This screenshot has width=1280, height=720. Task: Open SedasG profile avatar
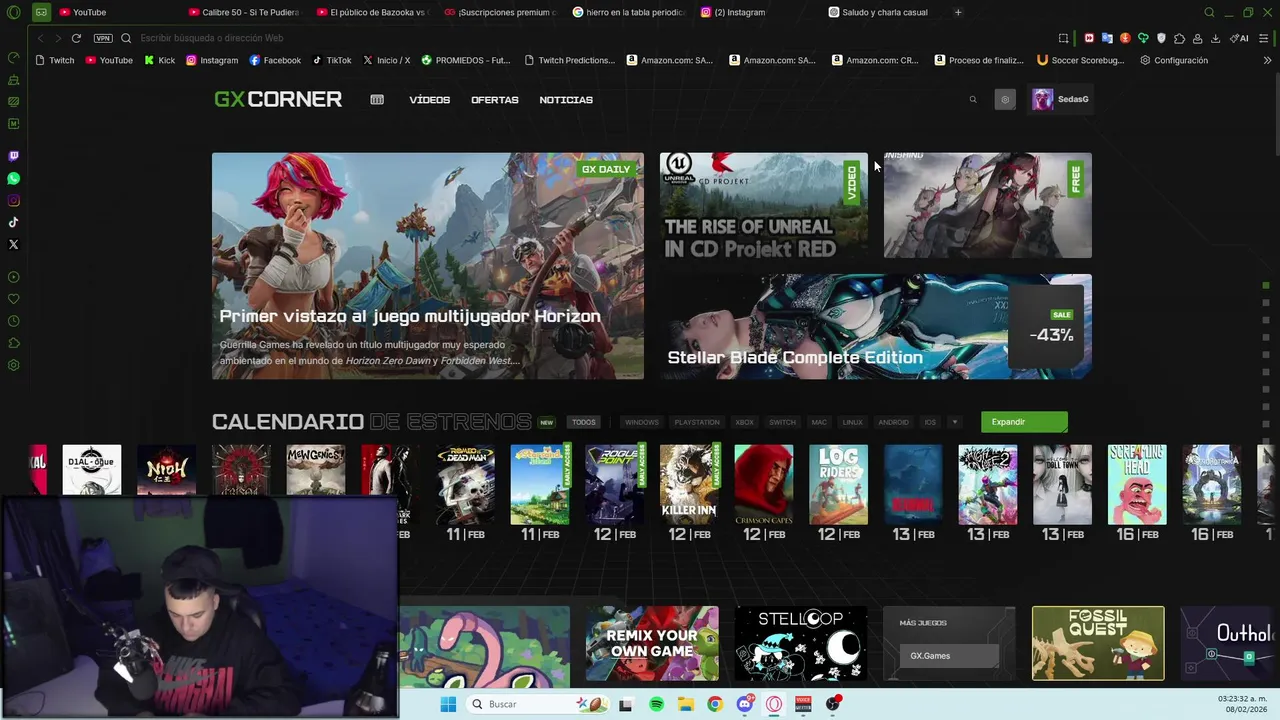pos(1042,99)
